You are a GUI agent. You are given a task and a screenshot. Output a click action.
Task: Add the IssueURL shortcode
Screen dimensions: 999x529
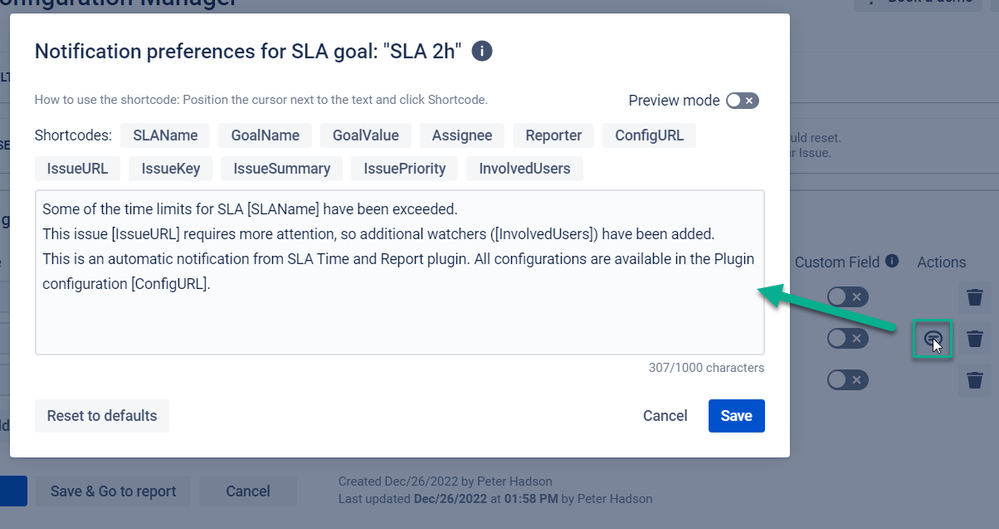click(77, 168)
